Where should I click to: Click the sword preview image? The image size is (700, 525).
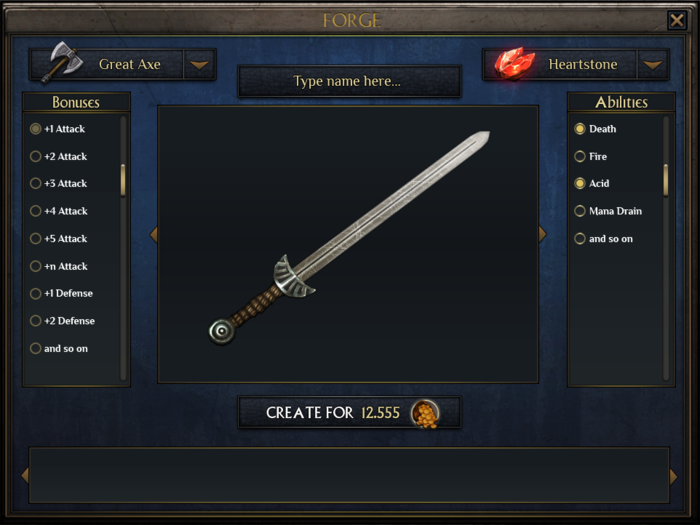click(x=349, y=238)
